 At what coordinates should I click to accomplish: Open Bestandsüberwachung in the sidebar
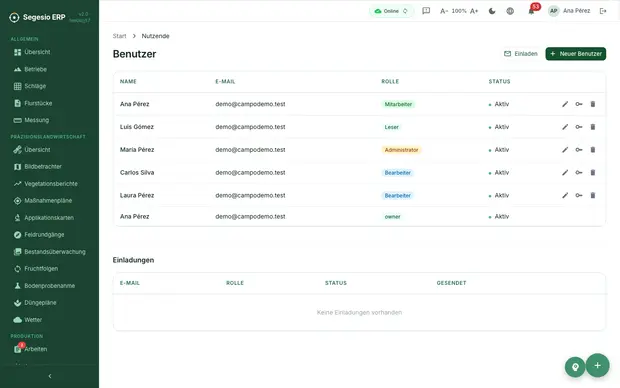tap(49, 252)
